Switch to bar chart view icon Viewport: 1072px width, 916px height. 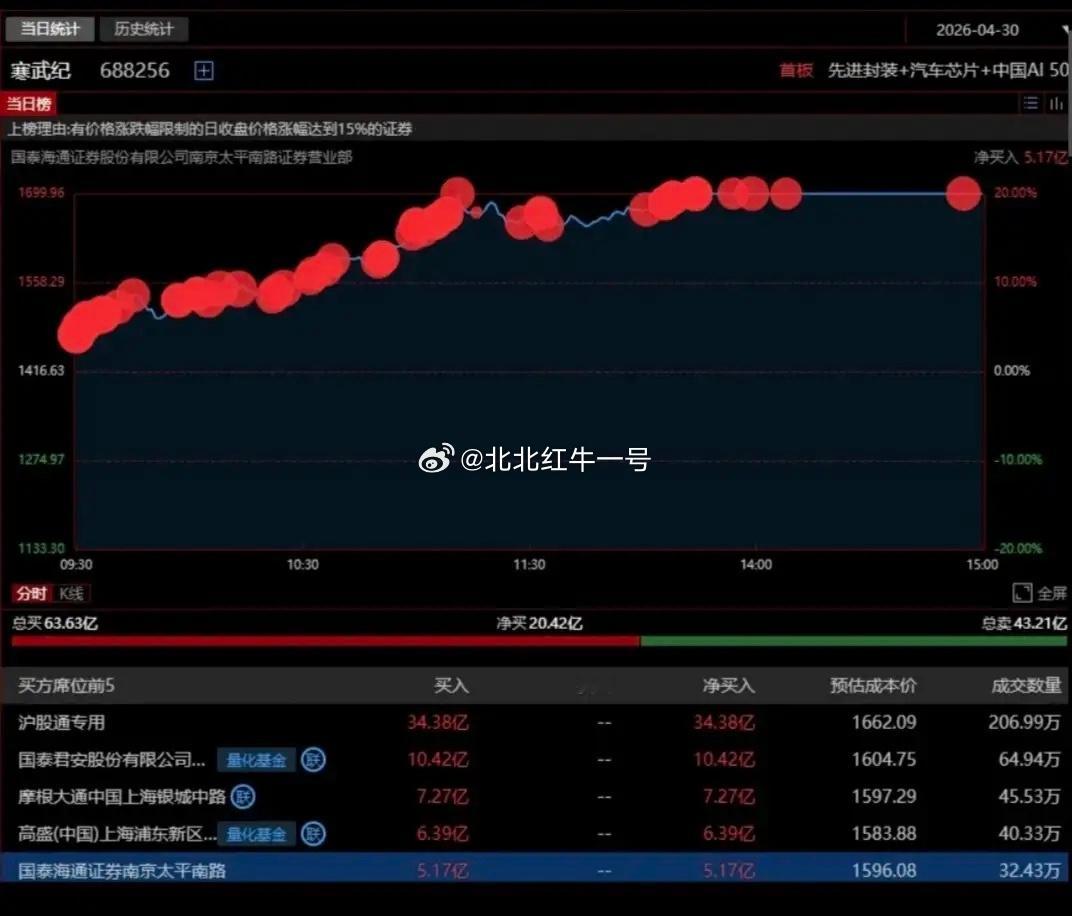coord(1056,103)
